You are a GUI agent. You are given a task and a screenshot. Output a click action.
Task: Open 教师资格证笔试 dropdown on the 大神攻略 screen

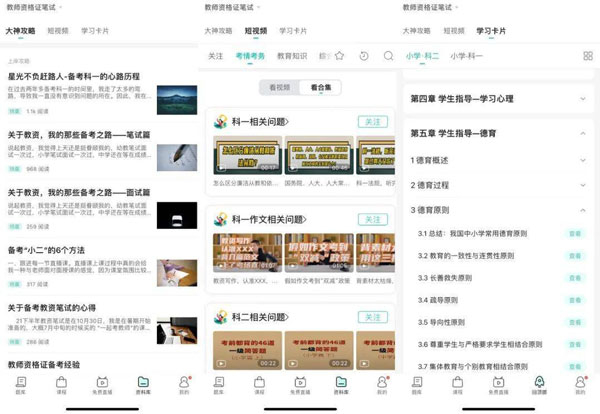(34, 7)
